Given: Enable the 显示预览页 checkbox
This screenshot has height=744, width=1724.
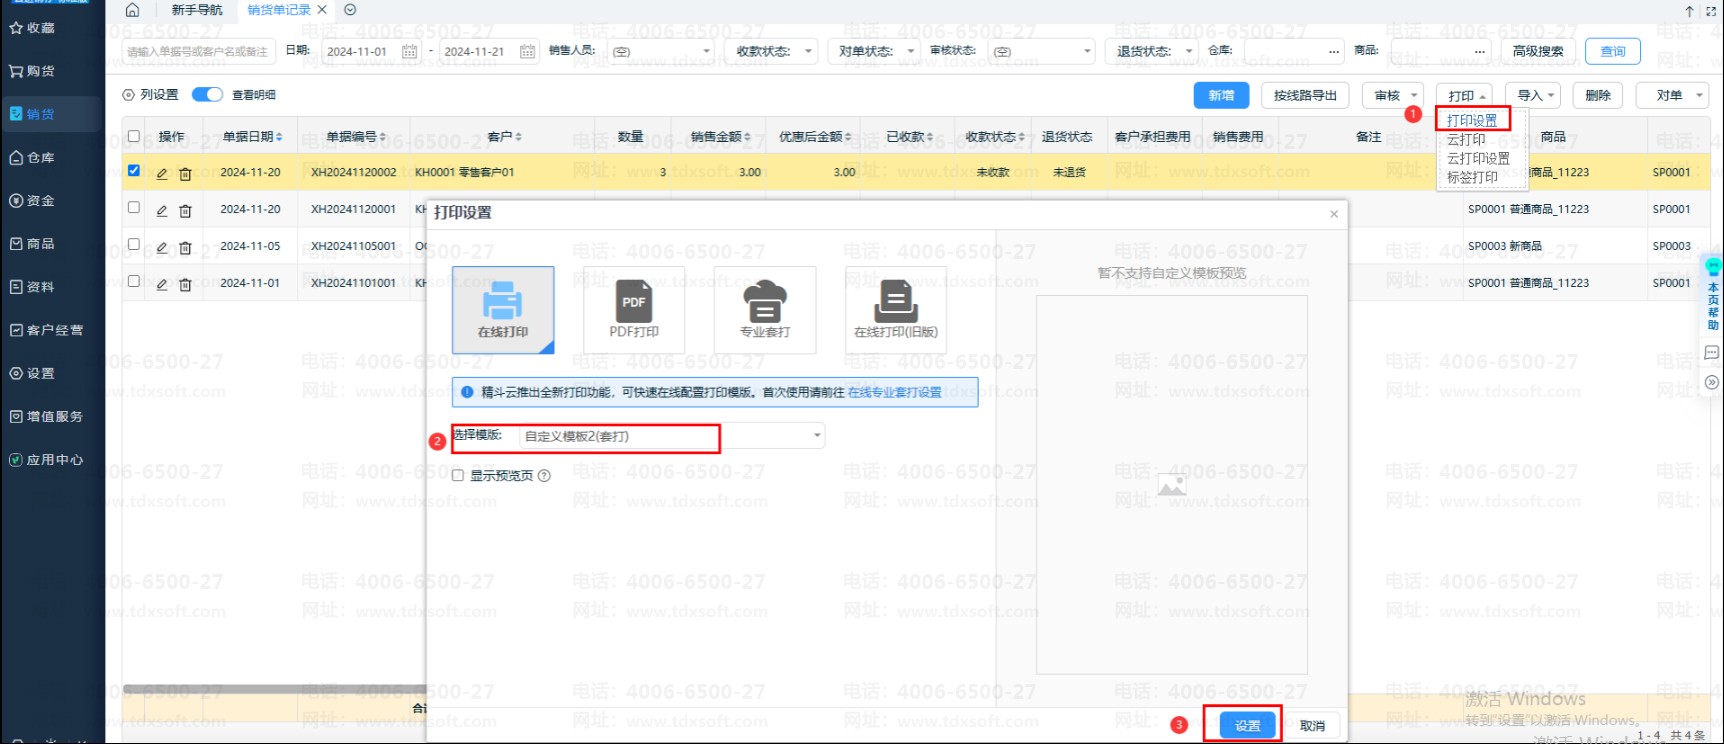Looking at the screenshot, I should 458,476.
